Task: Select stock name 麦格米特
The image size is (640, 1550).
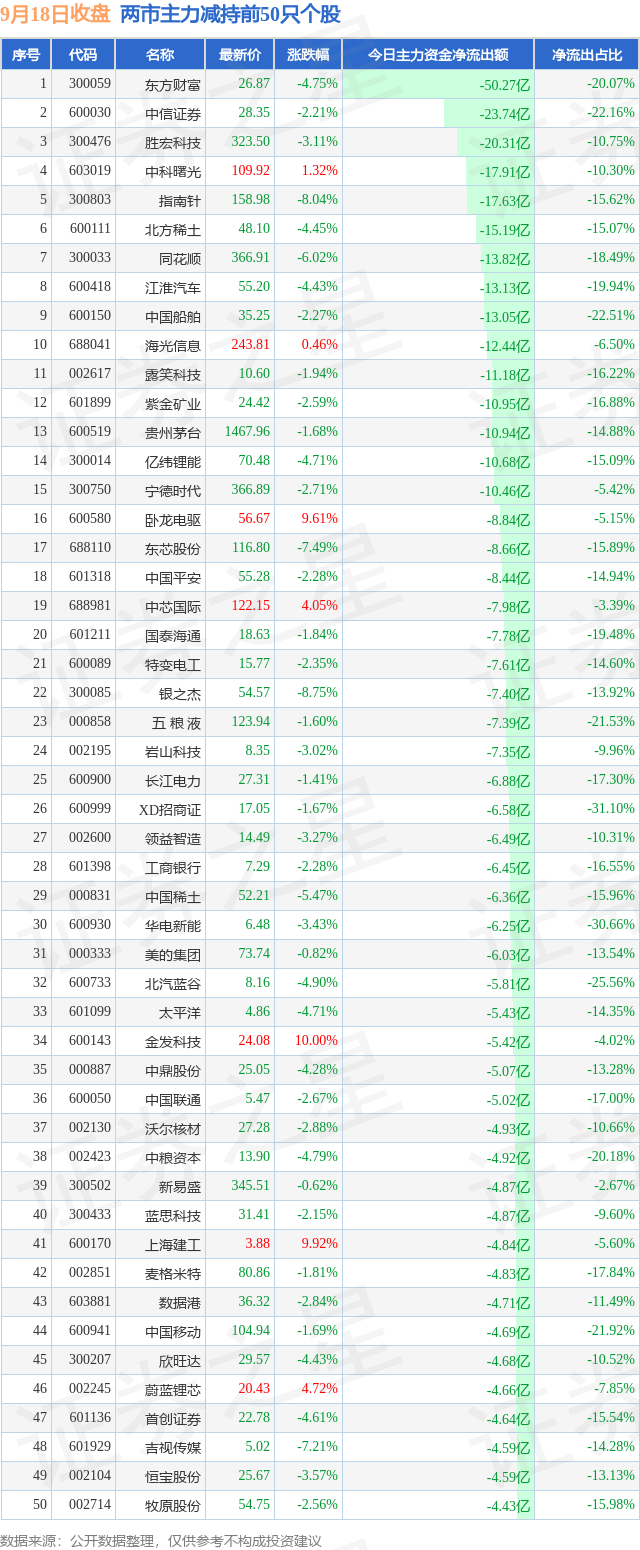Action: [173, 1273]
